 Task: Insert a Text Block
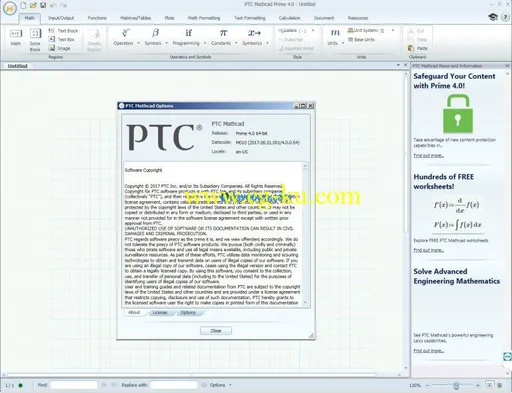point(63,31)
